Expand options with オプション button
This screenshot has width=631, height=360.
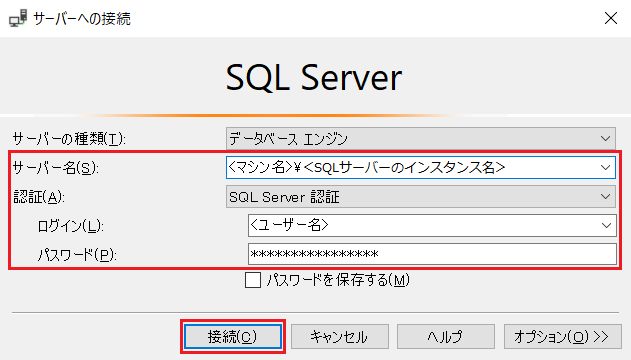(563, 337)
